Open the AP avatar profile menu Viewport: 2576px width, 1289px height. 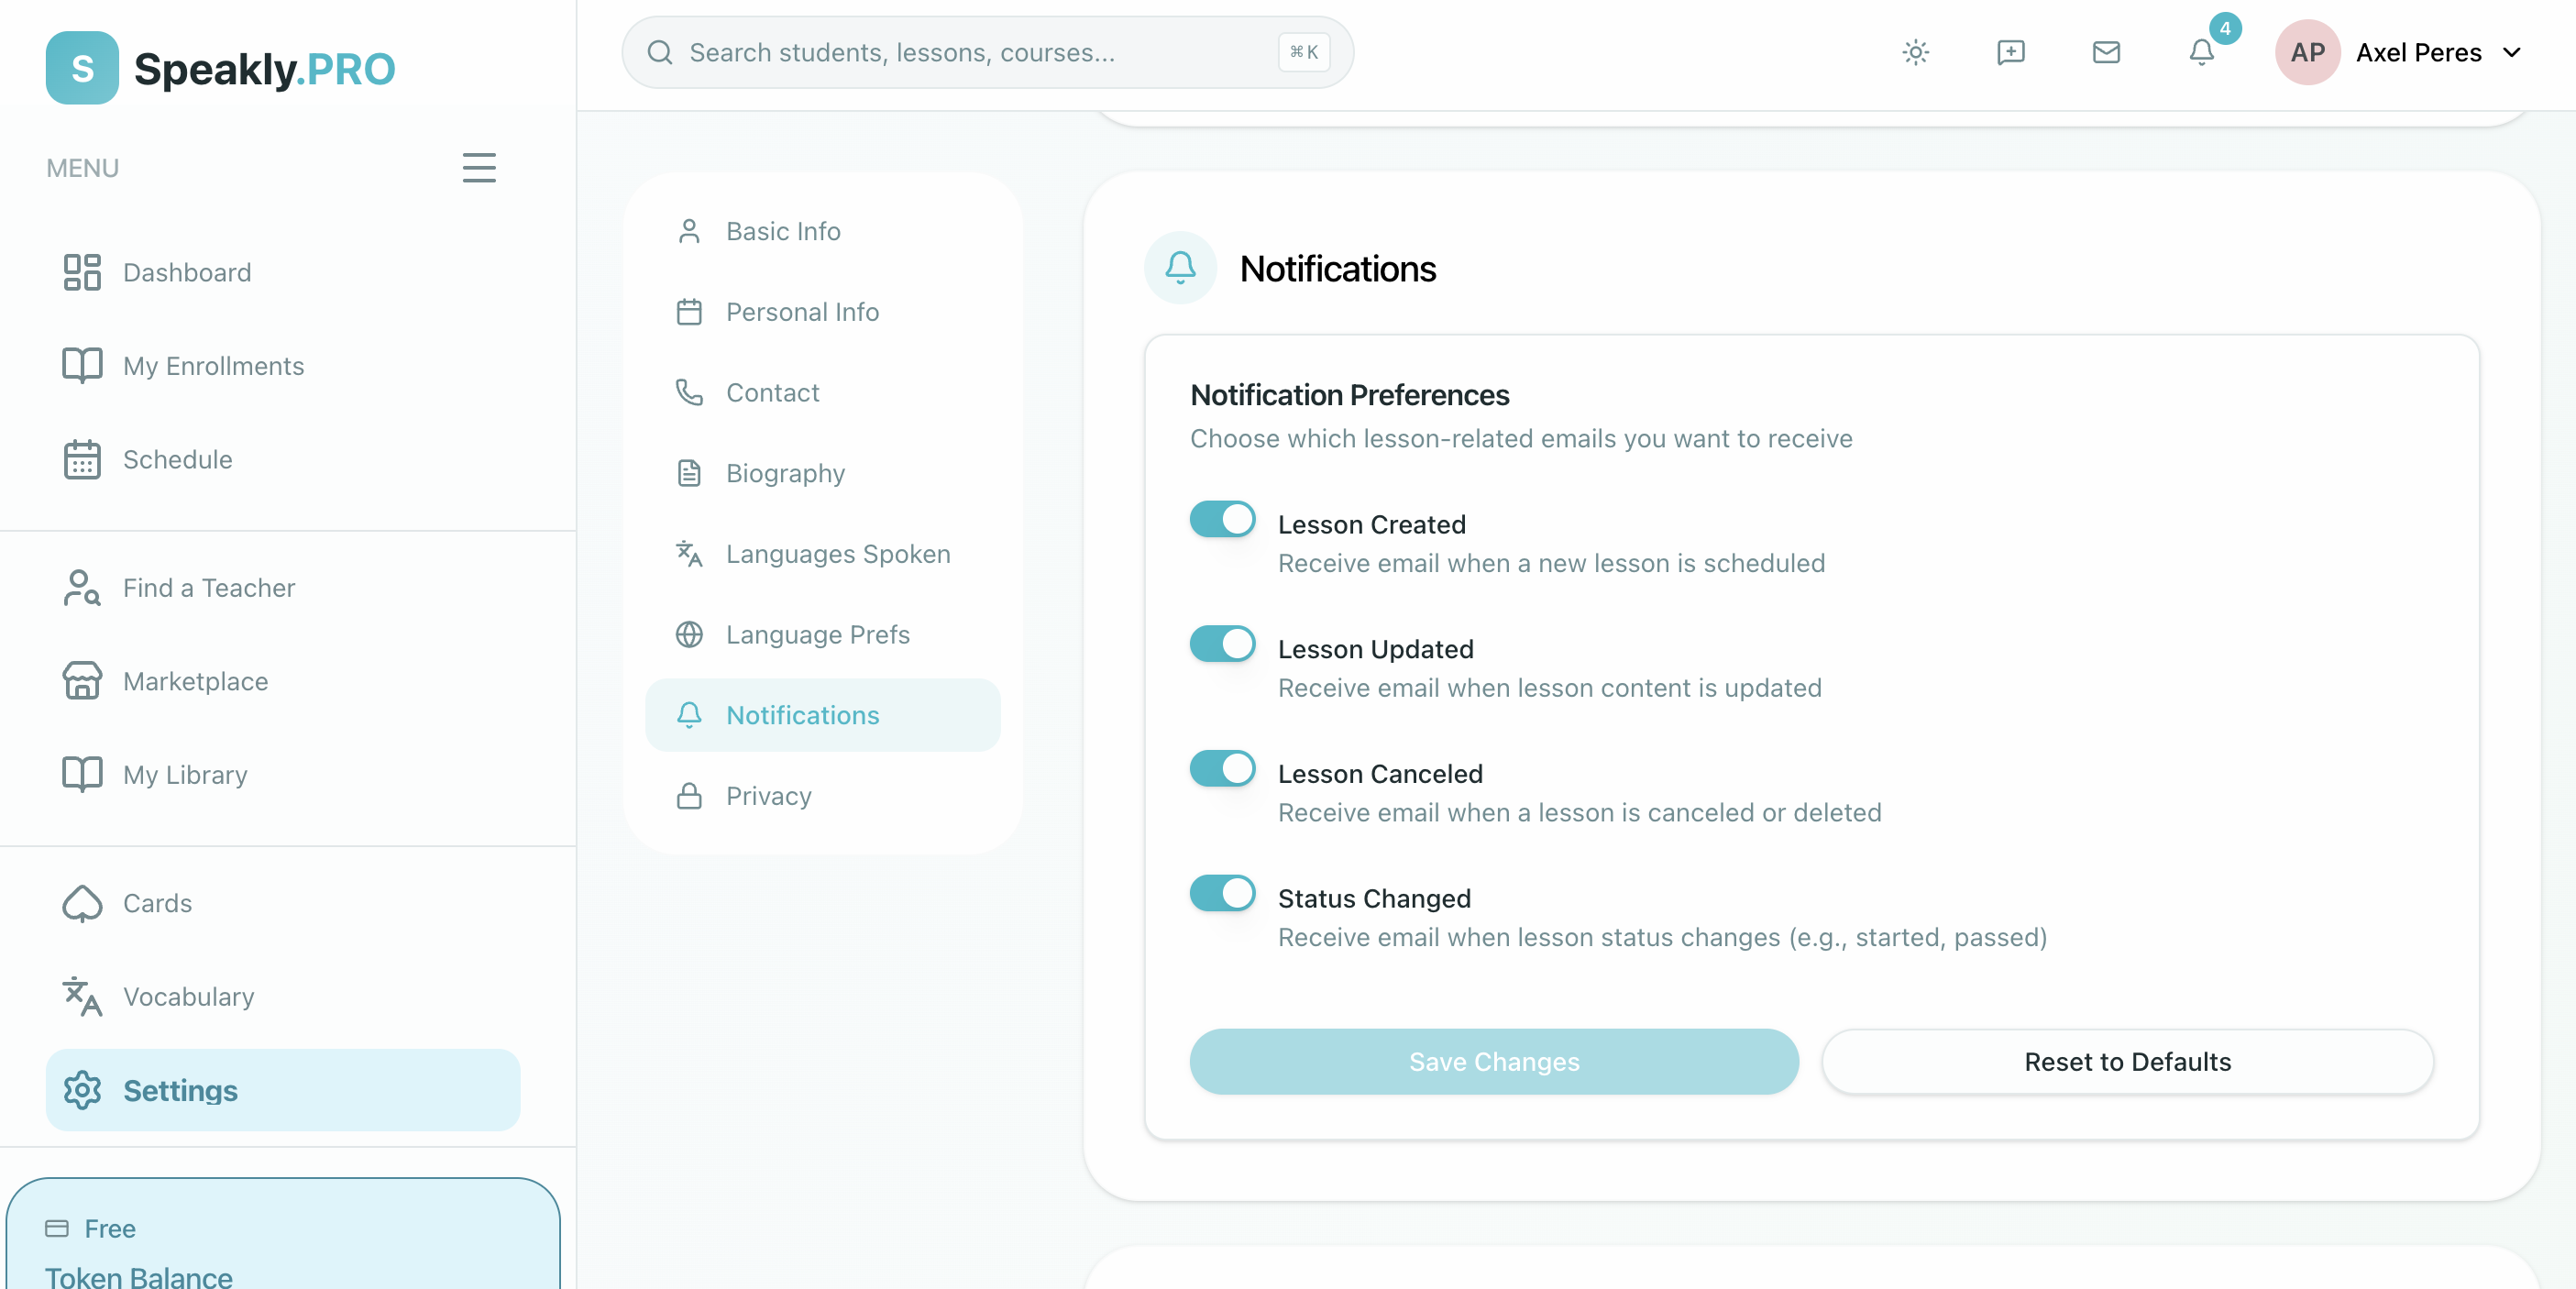2307,52
